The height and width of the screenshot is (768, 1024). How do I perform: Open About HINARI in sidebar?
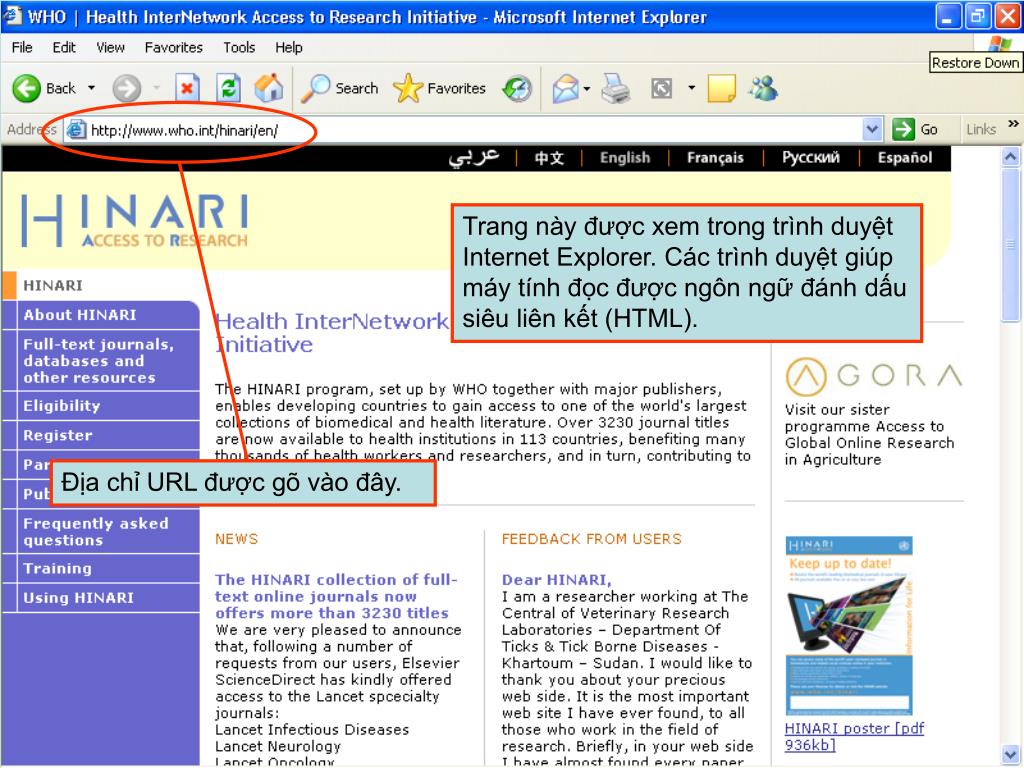[101, 315]
